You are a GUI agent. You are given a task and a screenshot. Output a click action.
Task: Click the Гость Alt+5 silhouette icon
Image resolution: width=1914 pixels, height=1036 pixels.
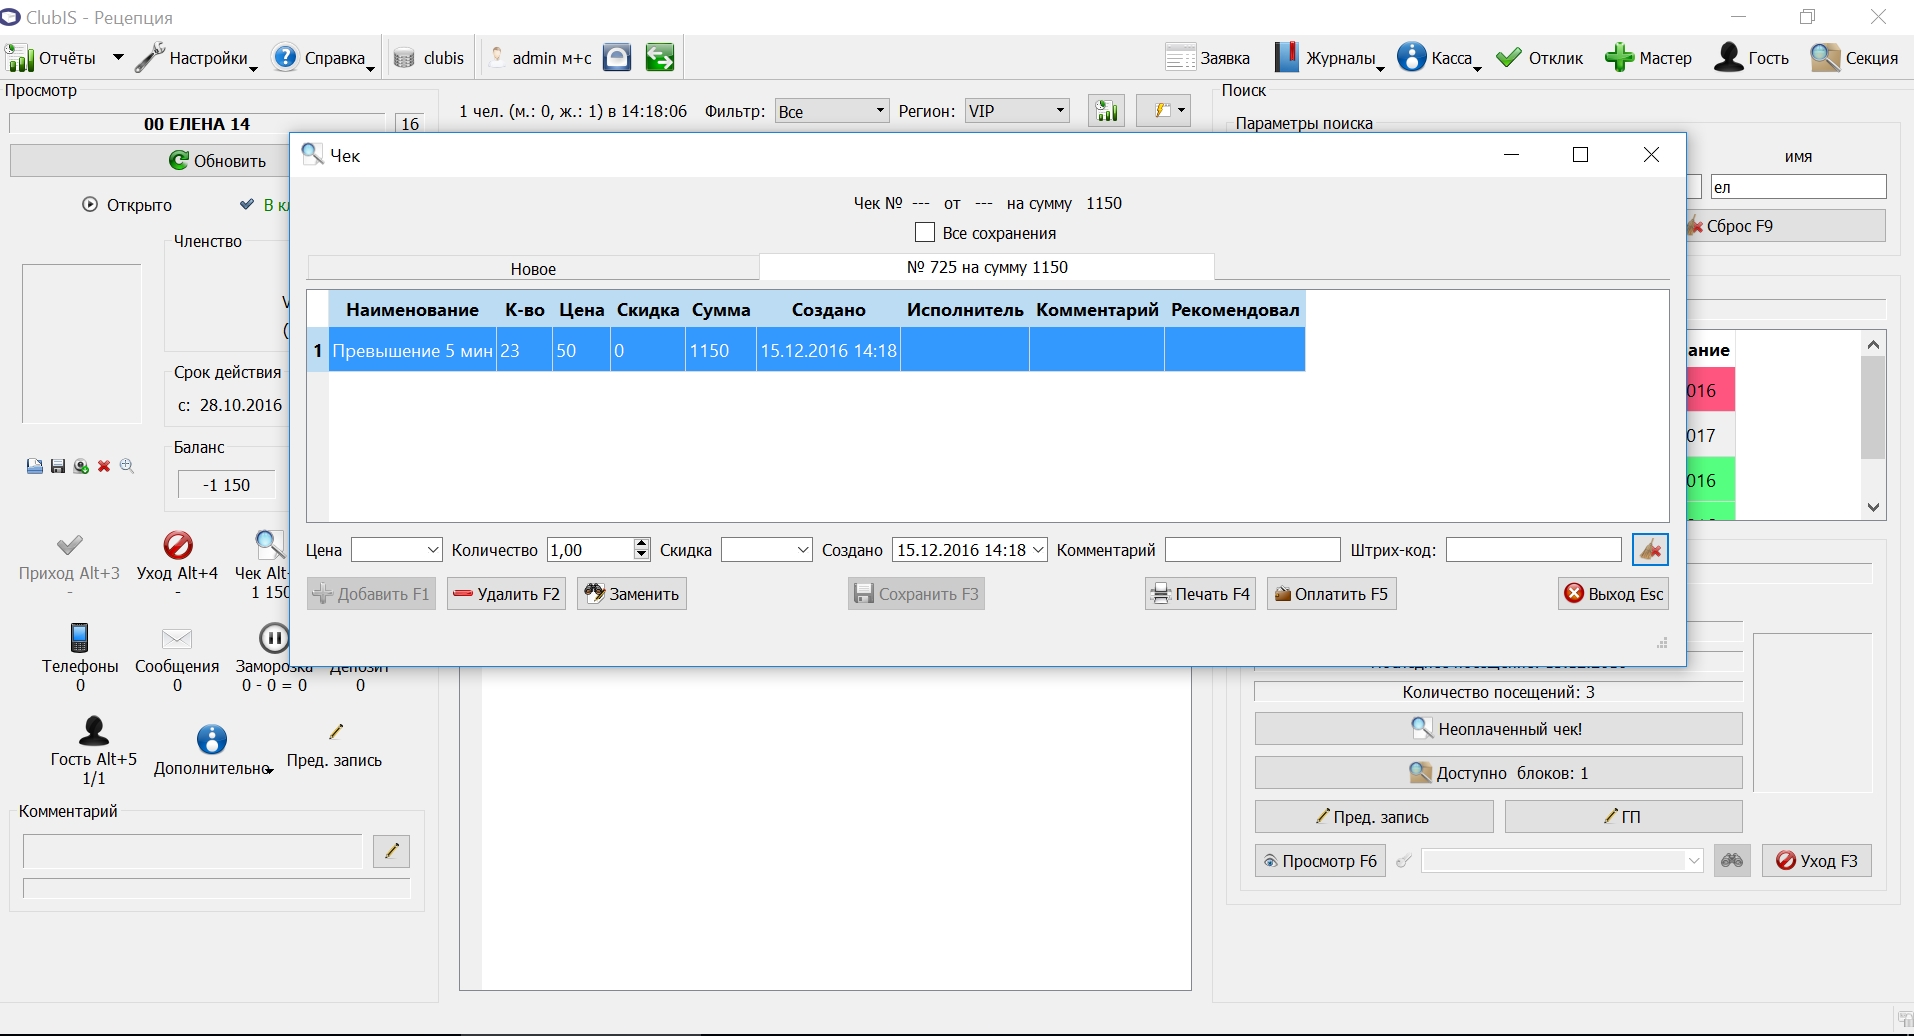(x=94, y=731)
